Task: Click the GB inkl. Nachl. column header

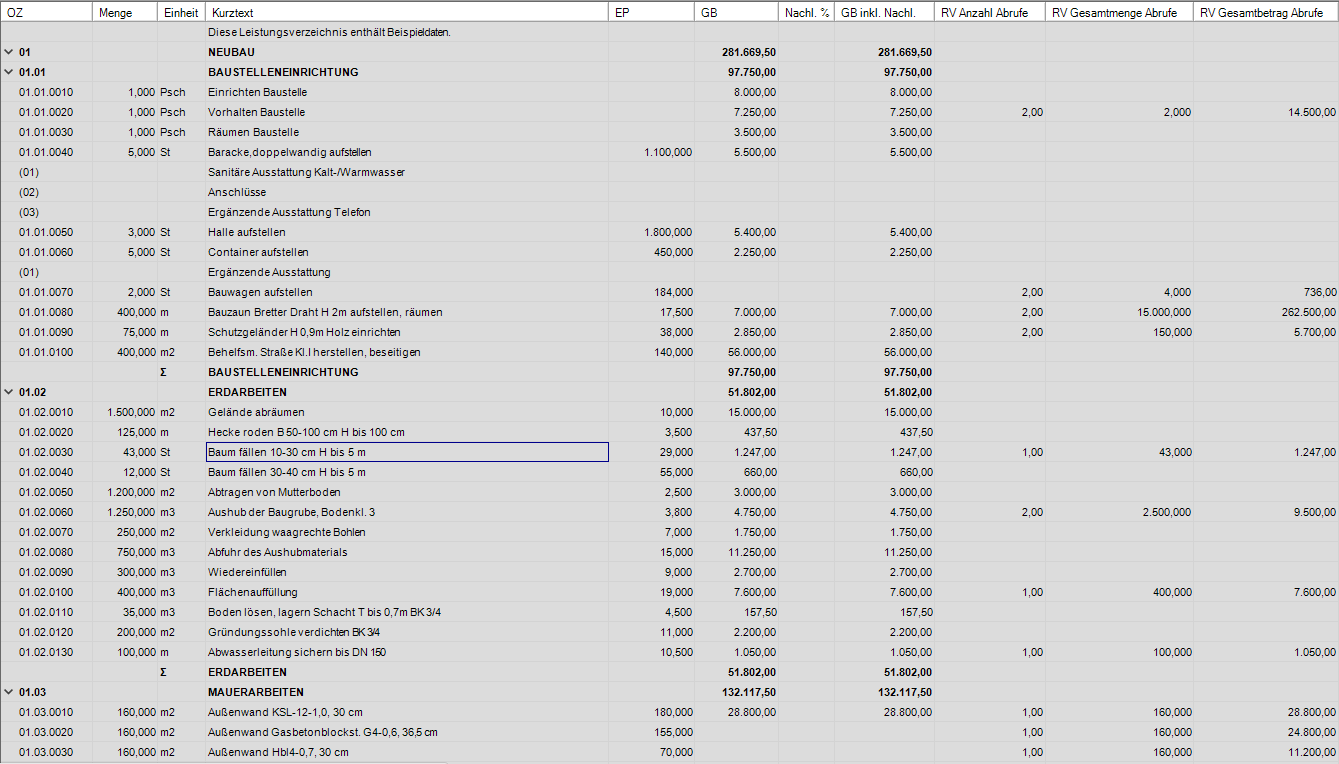Action: [884, 12]
